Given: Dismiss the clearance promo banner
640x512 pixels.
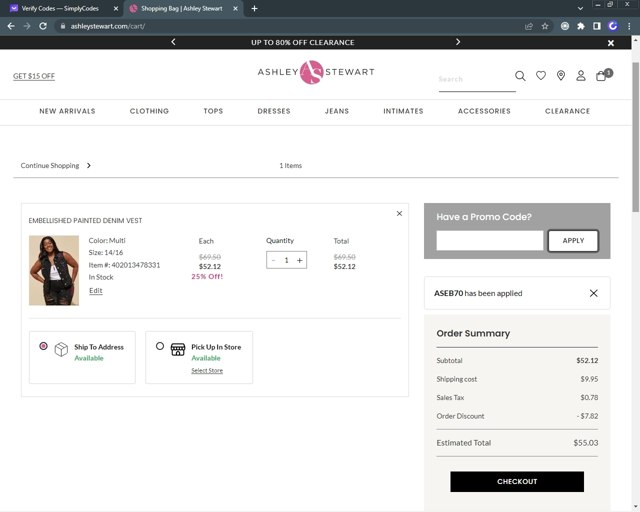Looking at the screenshot, I should pos(611,43).
